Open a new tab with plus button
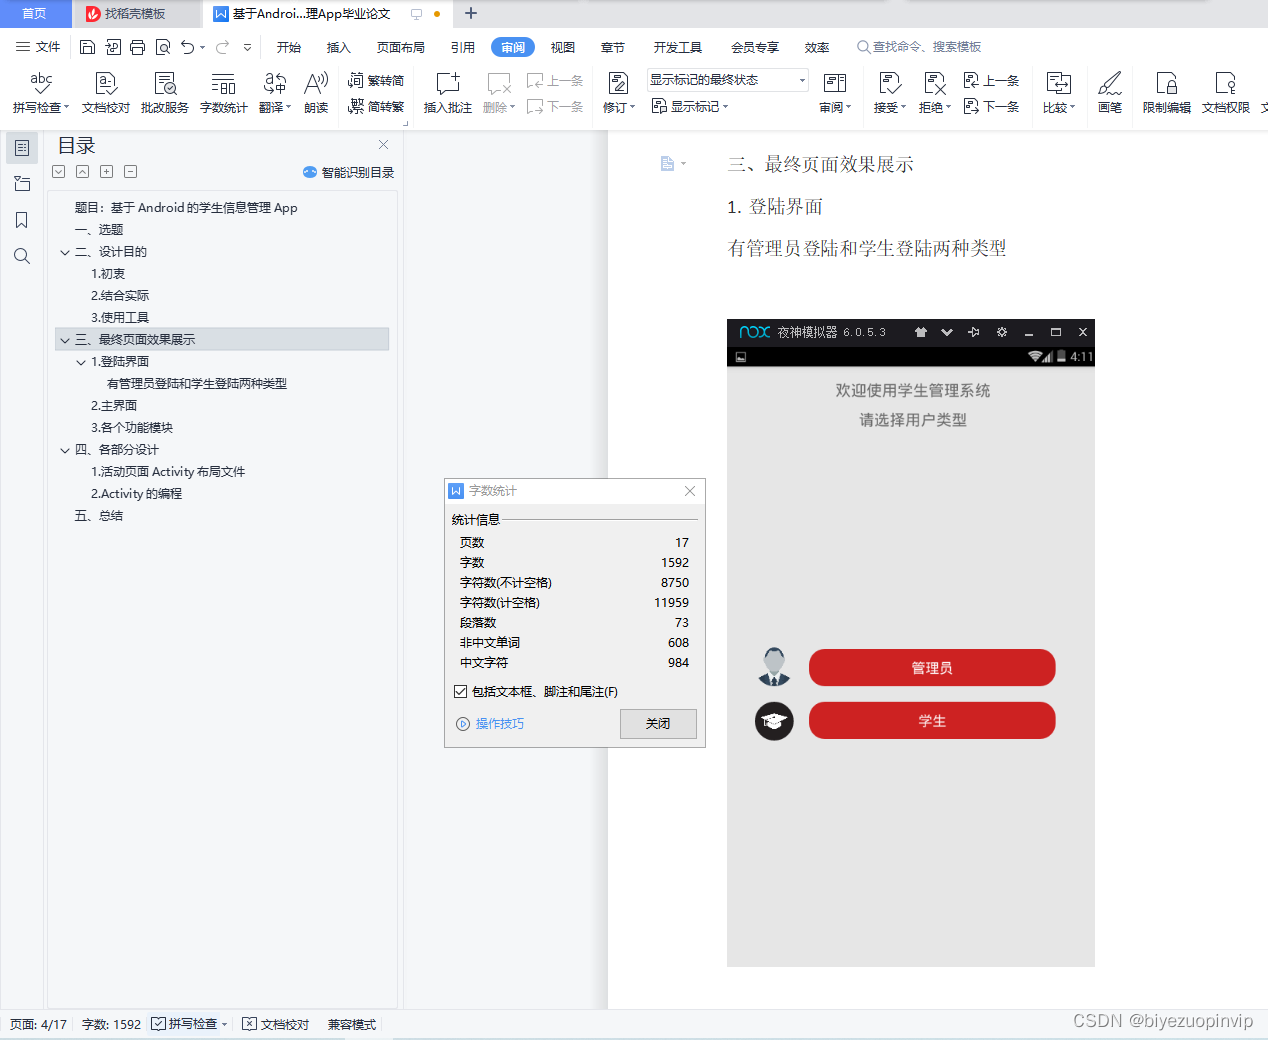This screenshot has height=1040, width=1268. point(471,14)
